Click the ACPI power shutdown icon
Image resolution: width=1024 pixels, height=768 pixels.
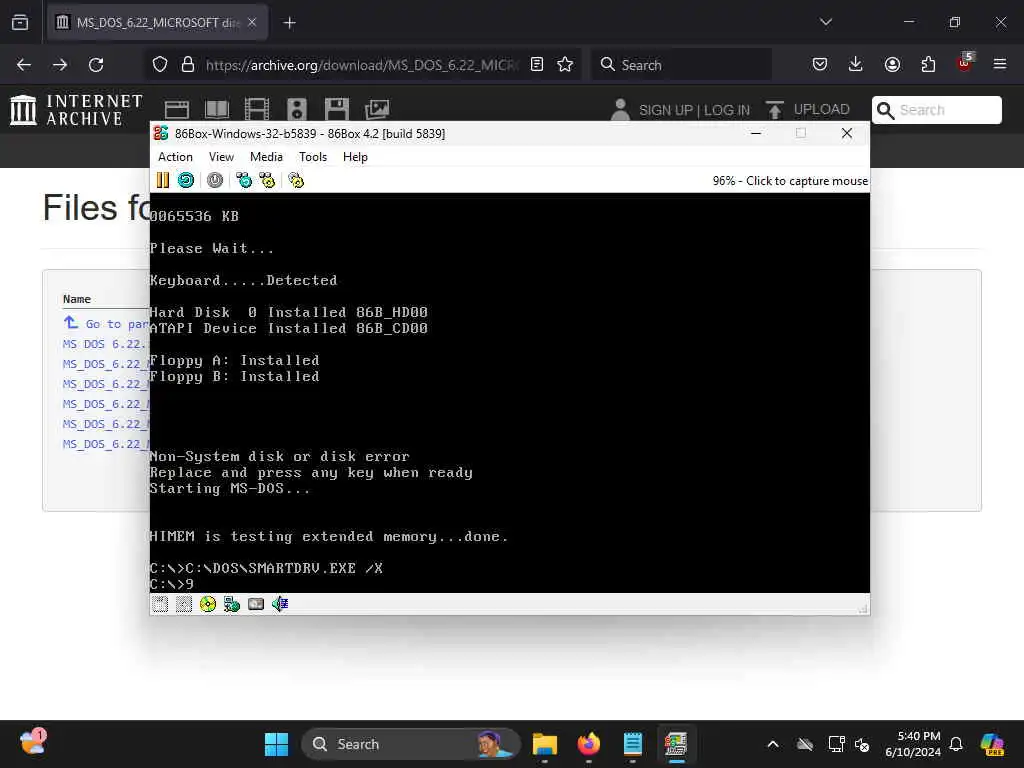[215, 180]
